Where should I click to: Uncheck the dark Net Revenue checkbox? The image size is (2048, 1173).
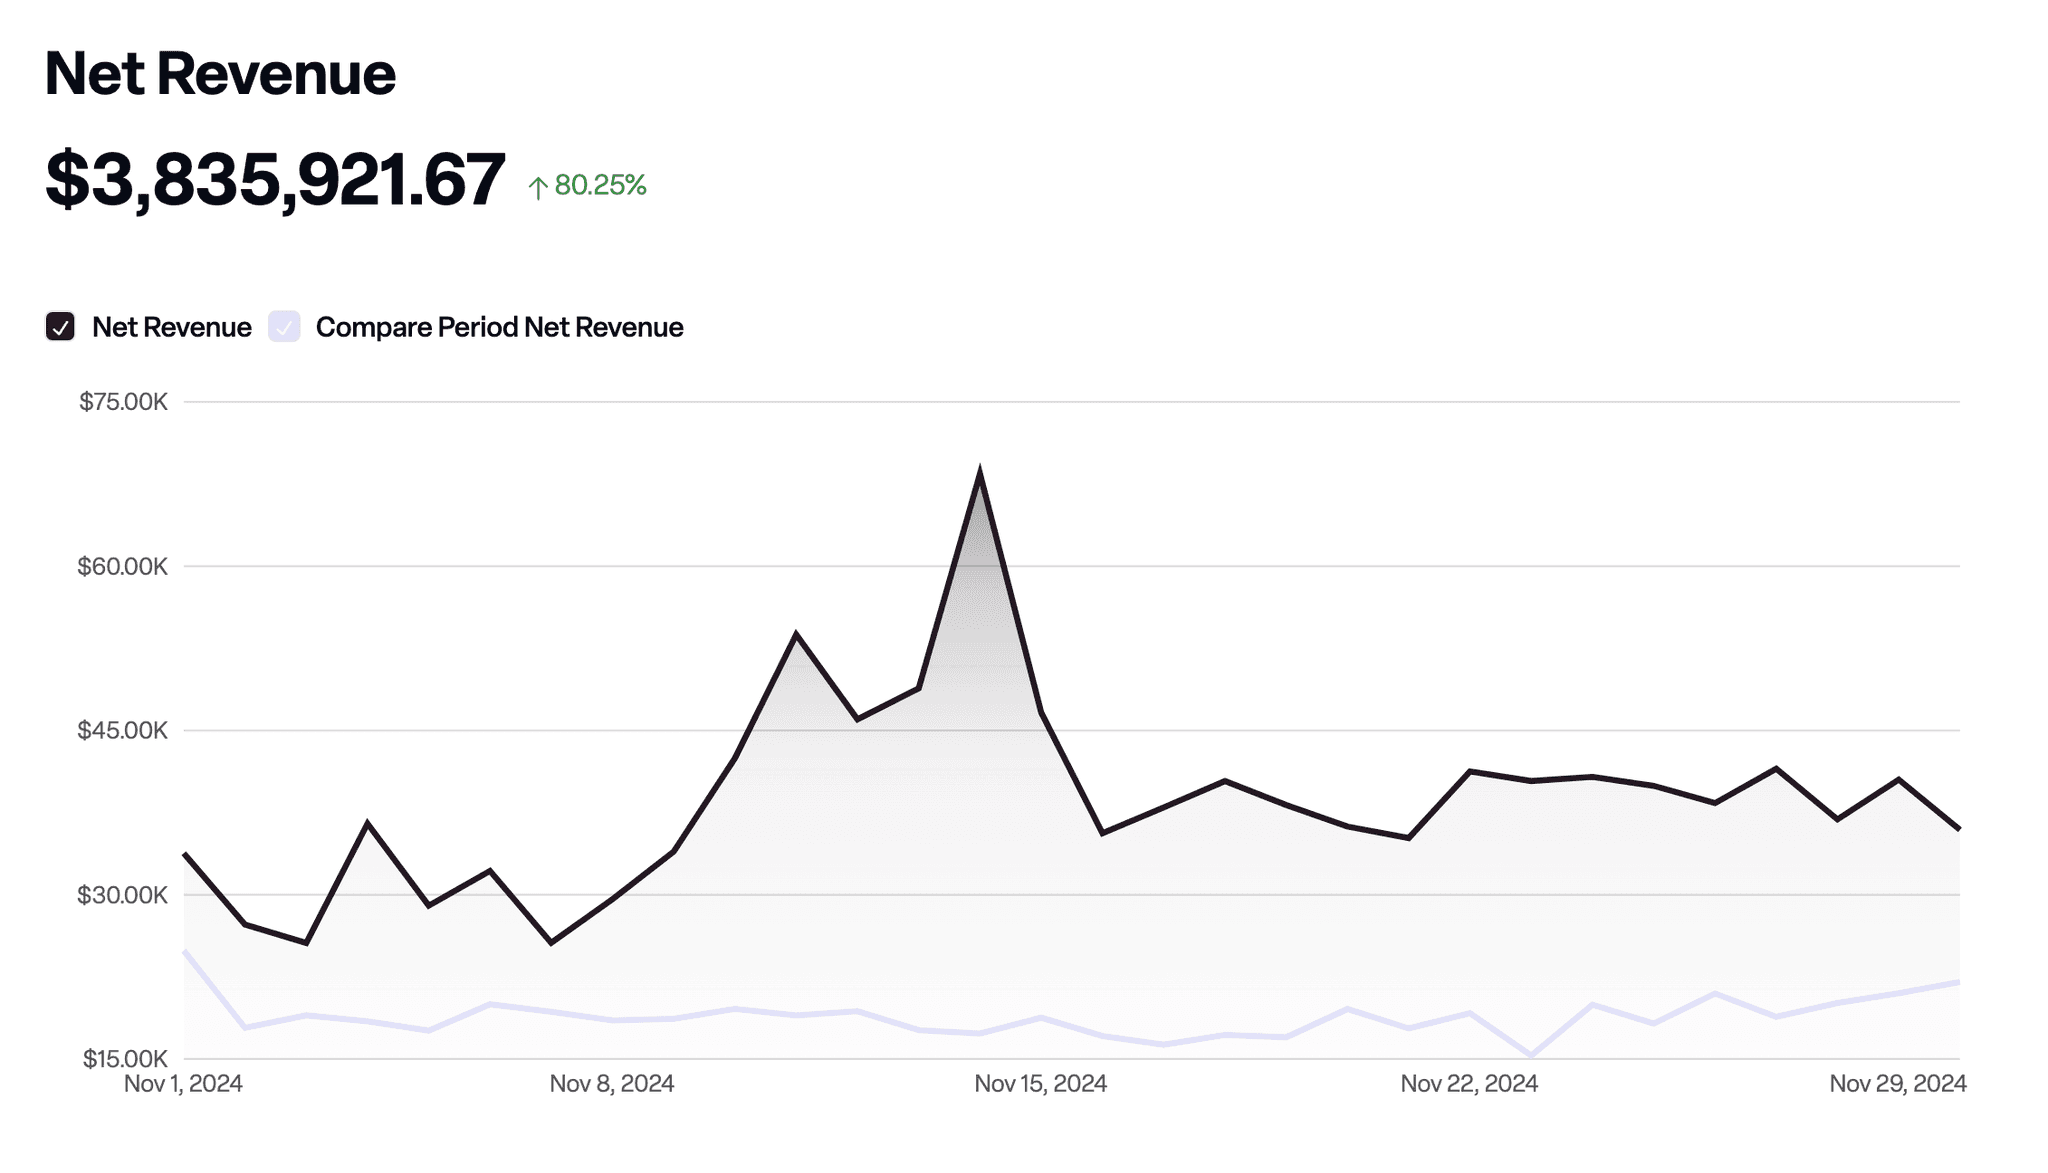(x=60, y=327)
